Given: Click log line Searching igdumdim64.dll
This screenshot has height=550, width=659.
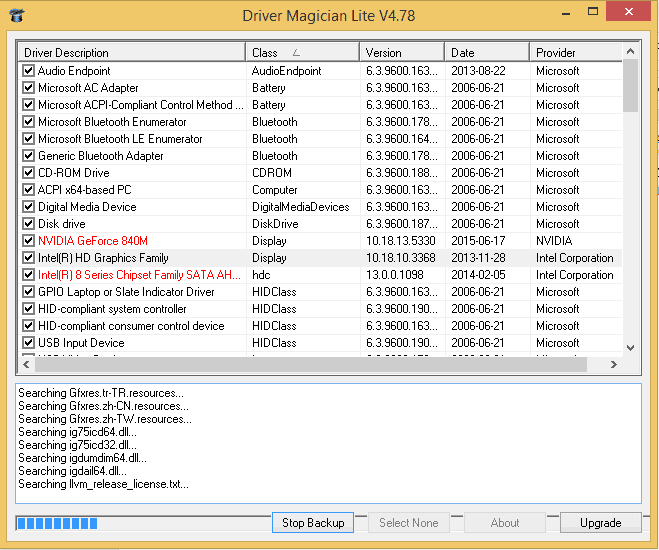Looking at the screenshot, I should 82,458.
